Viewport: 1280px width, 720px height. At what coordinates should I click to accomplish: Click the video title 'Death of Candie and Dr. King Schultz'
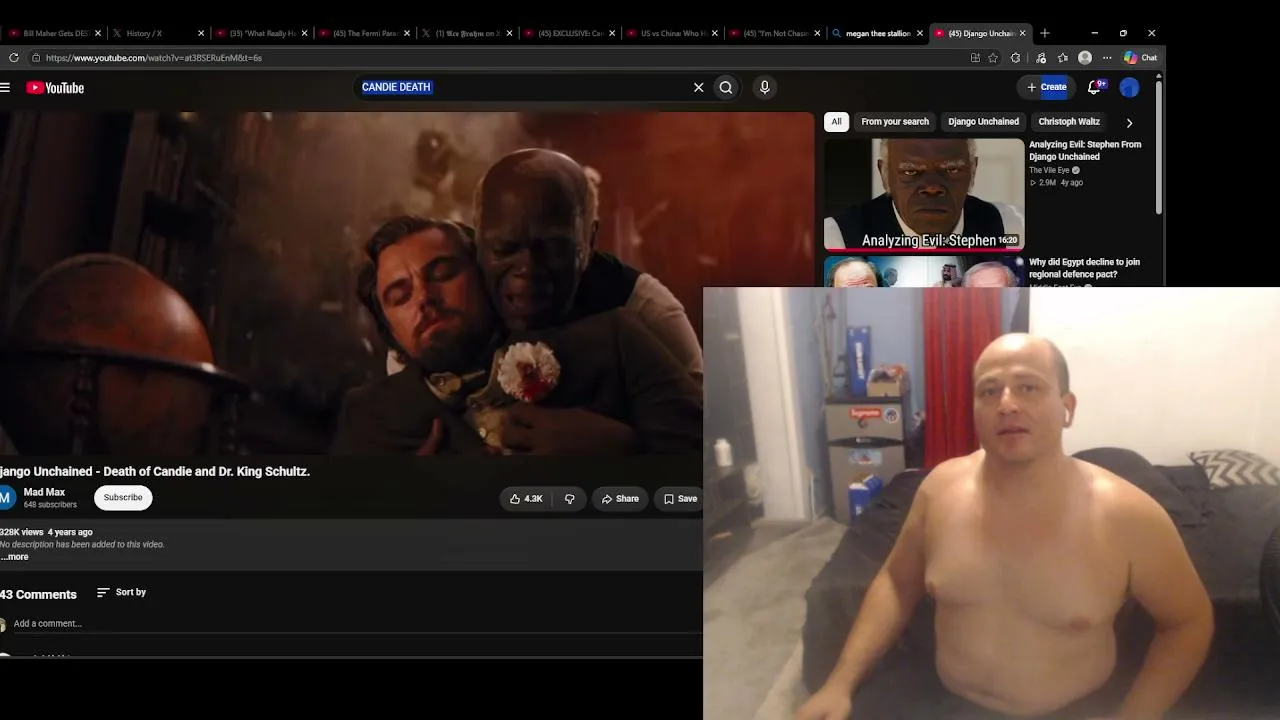pyautogui.click(x=155, y=472)
